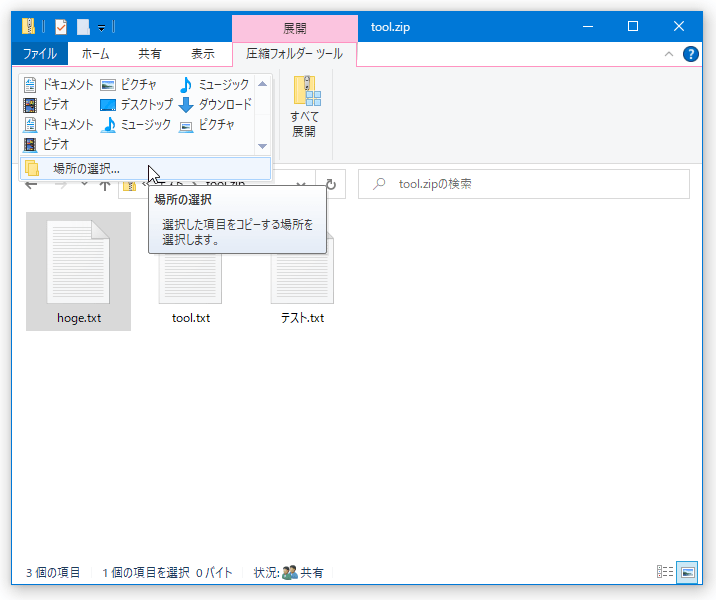Switch to details view in status bar

[x=664, y=572]
